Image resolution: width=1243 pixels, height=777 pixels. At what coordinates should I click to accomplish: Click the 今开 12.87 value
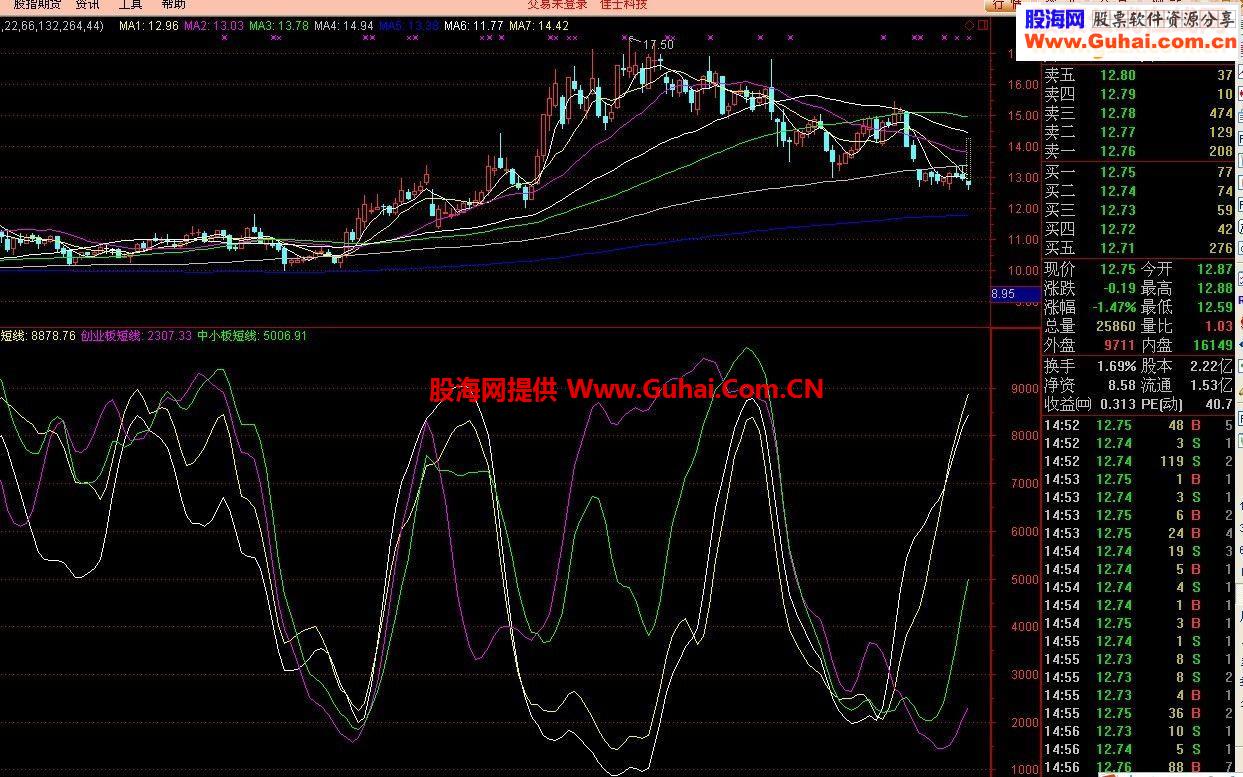[x=1214, y=269]
